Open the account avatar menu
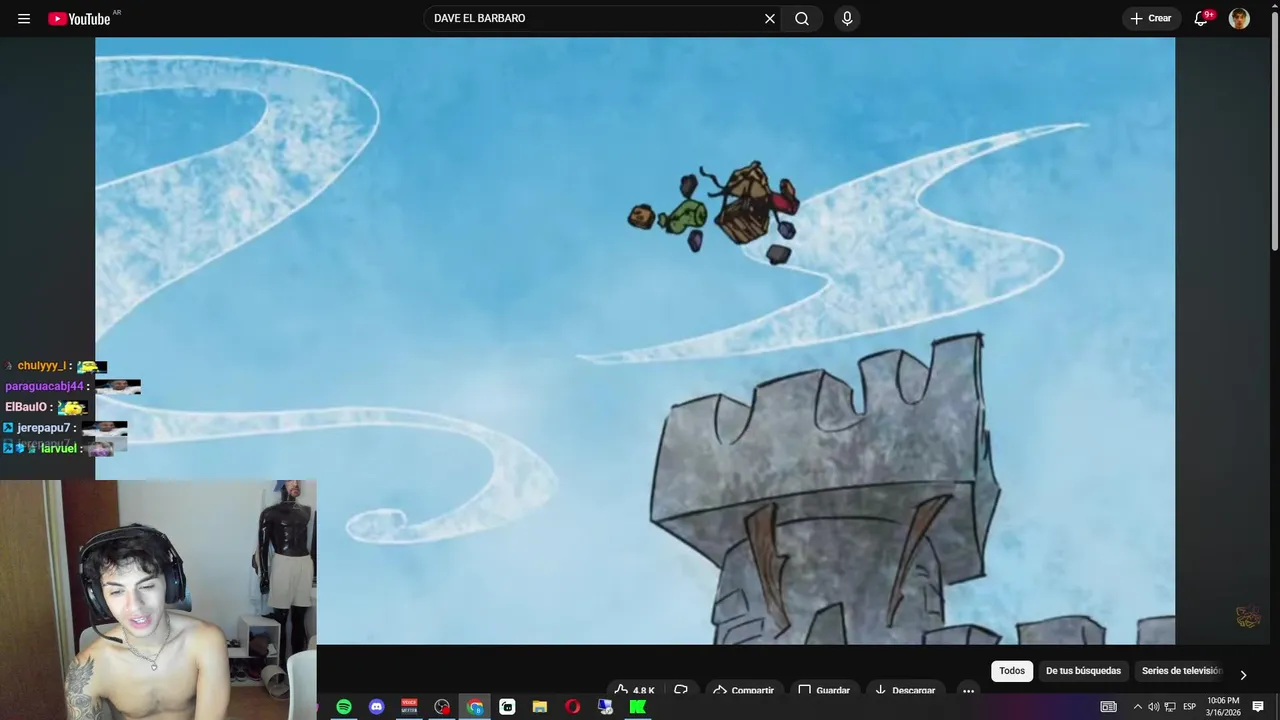 pyautogui.click(x=1239, y=19)
